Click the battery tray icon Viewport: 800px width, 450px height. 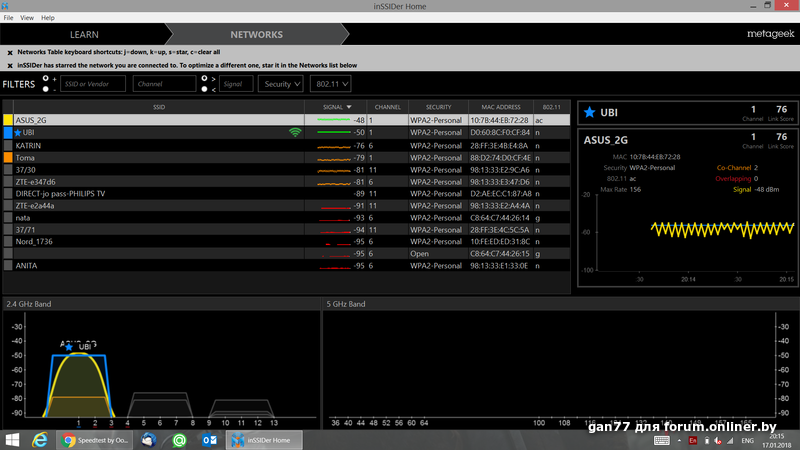click(707, 440)
